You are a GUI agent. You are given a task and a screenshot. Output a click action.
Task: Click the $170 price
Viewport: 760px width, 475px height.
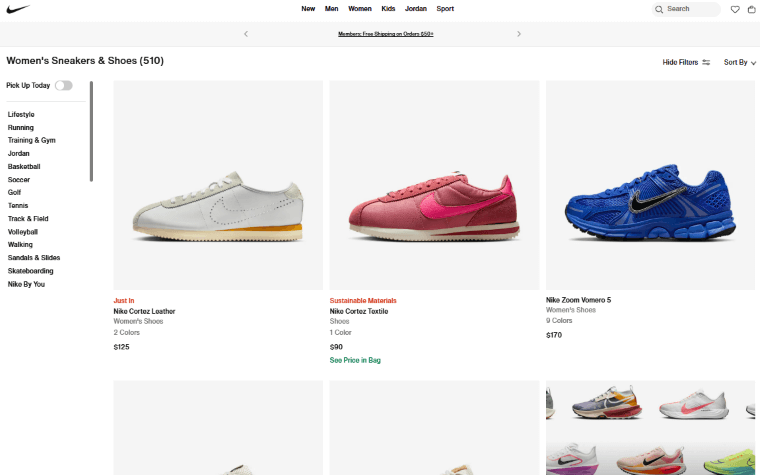click(x=554, y=335)
